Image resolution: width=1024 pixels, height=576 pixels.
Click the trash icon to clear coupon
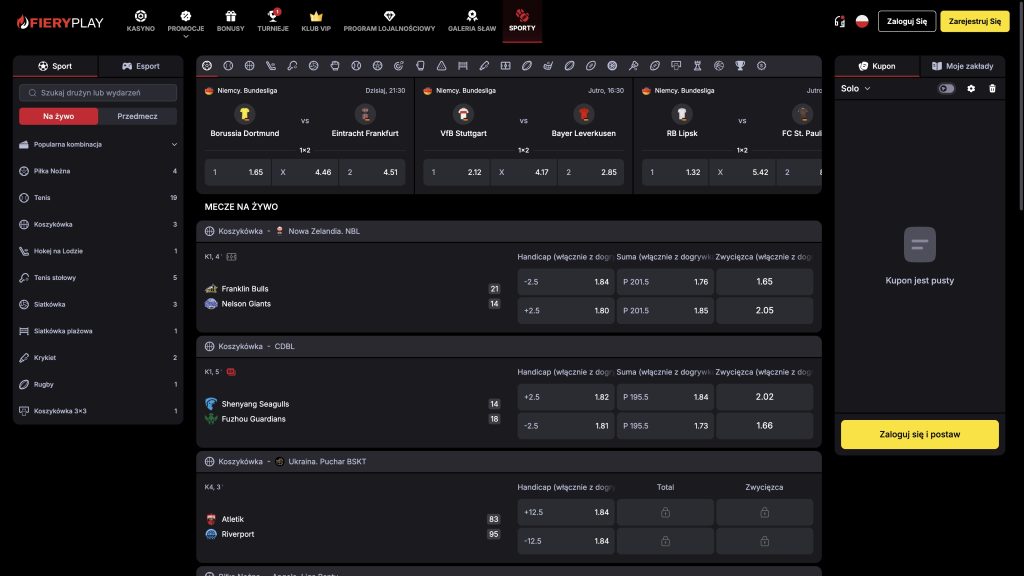tap(992, 88)
